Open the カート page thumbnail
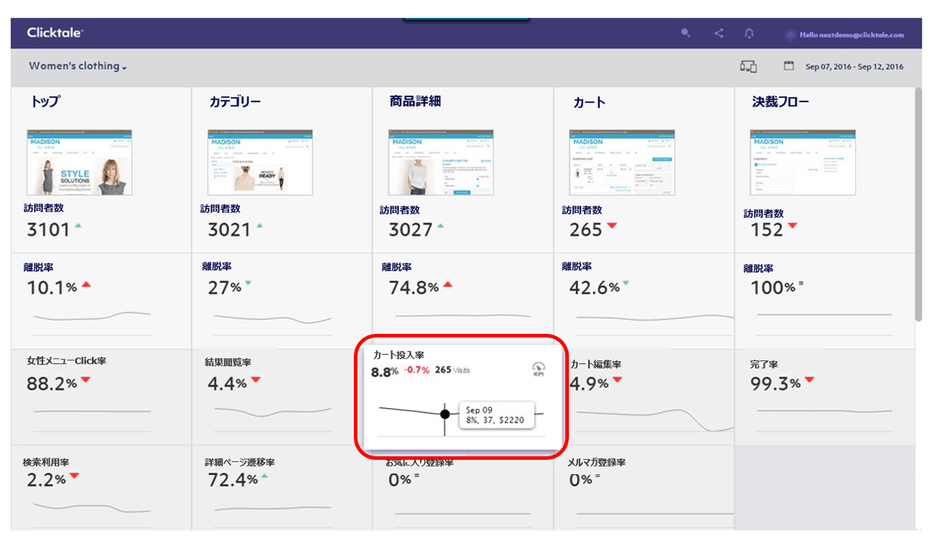 [622, 162]
